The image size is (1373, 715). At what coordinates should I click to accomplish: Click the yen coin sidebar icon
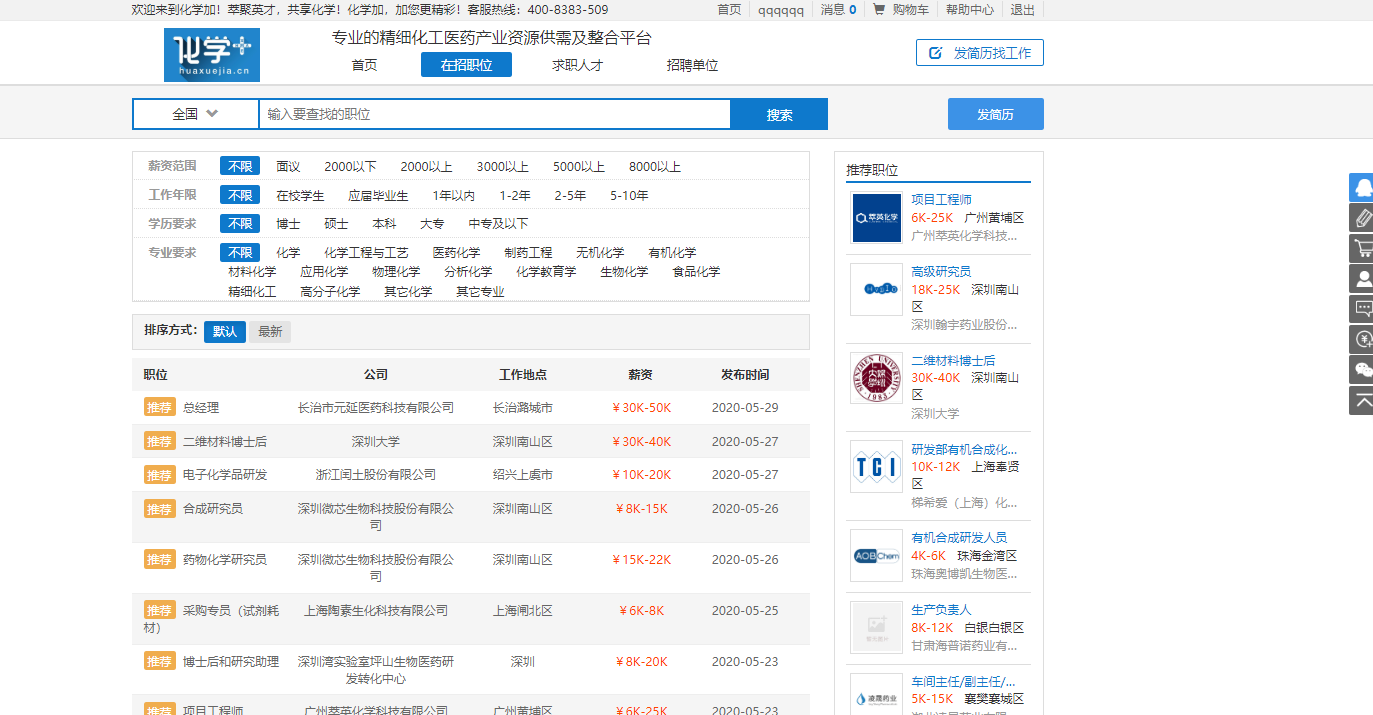coord(1362,340)
